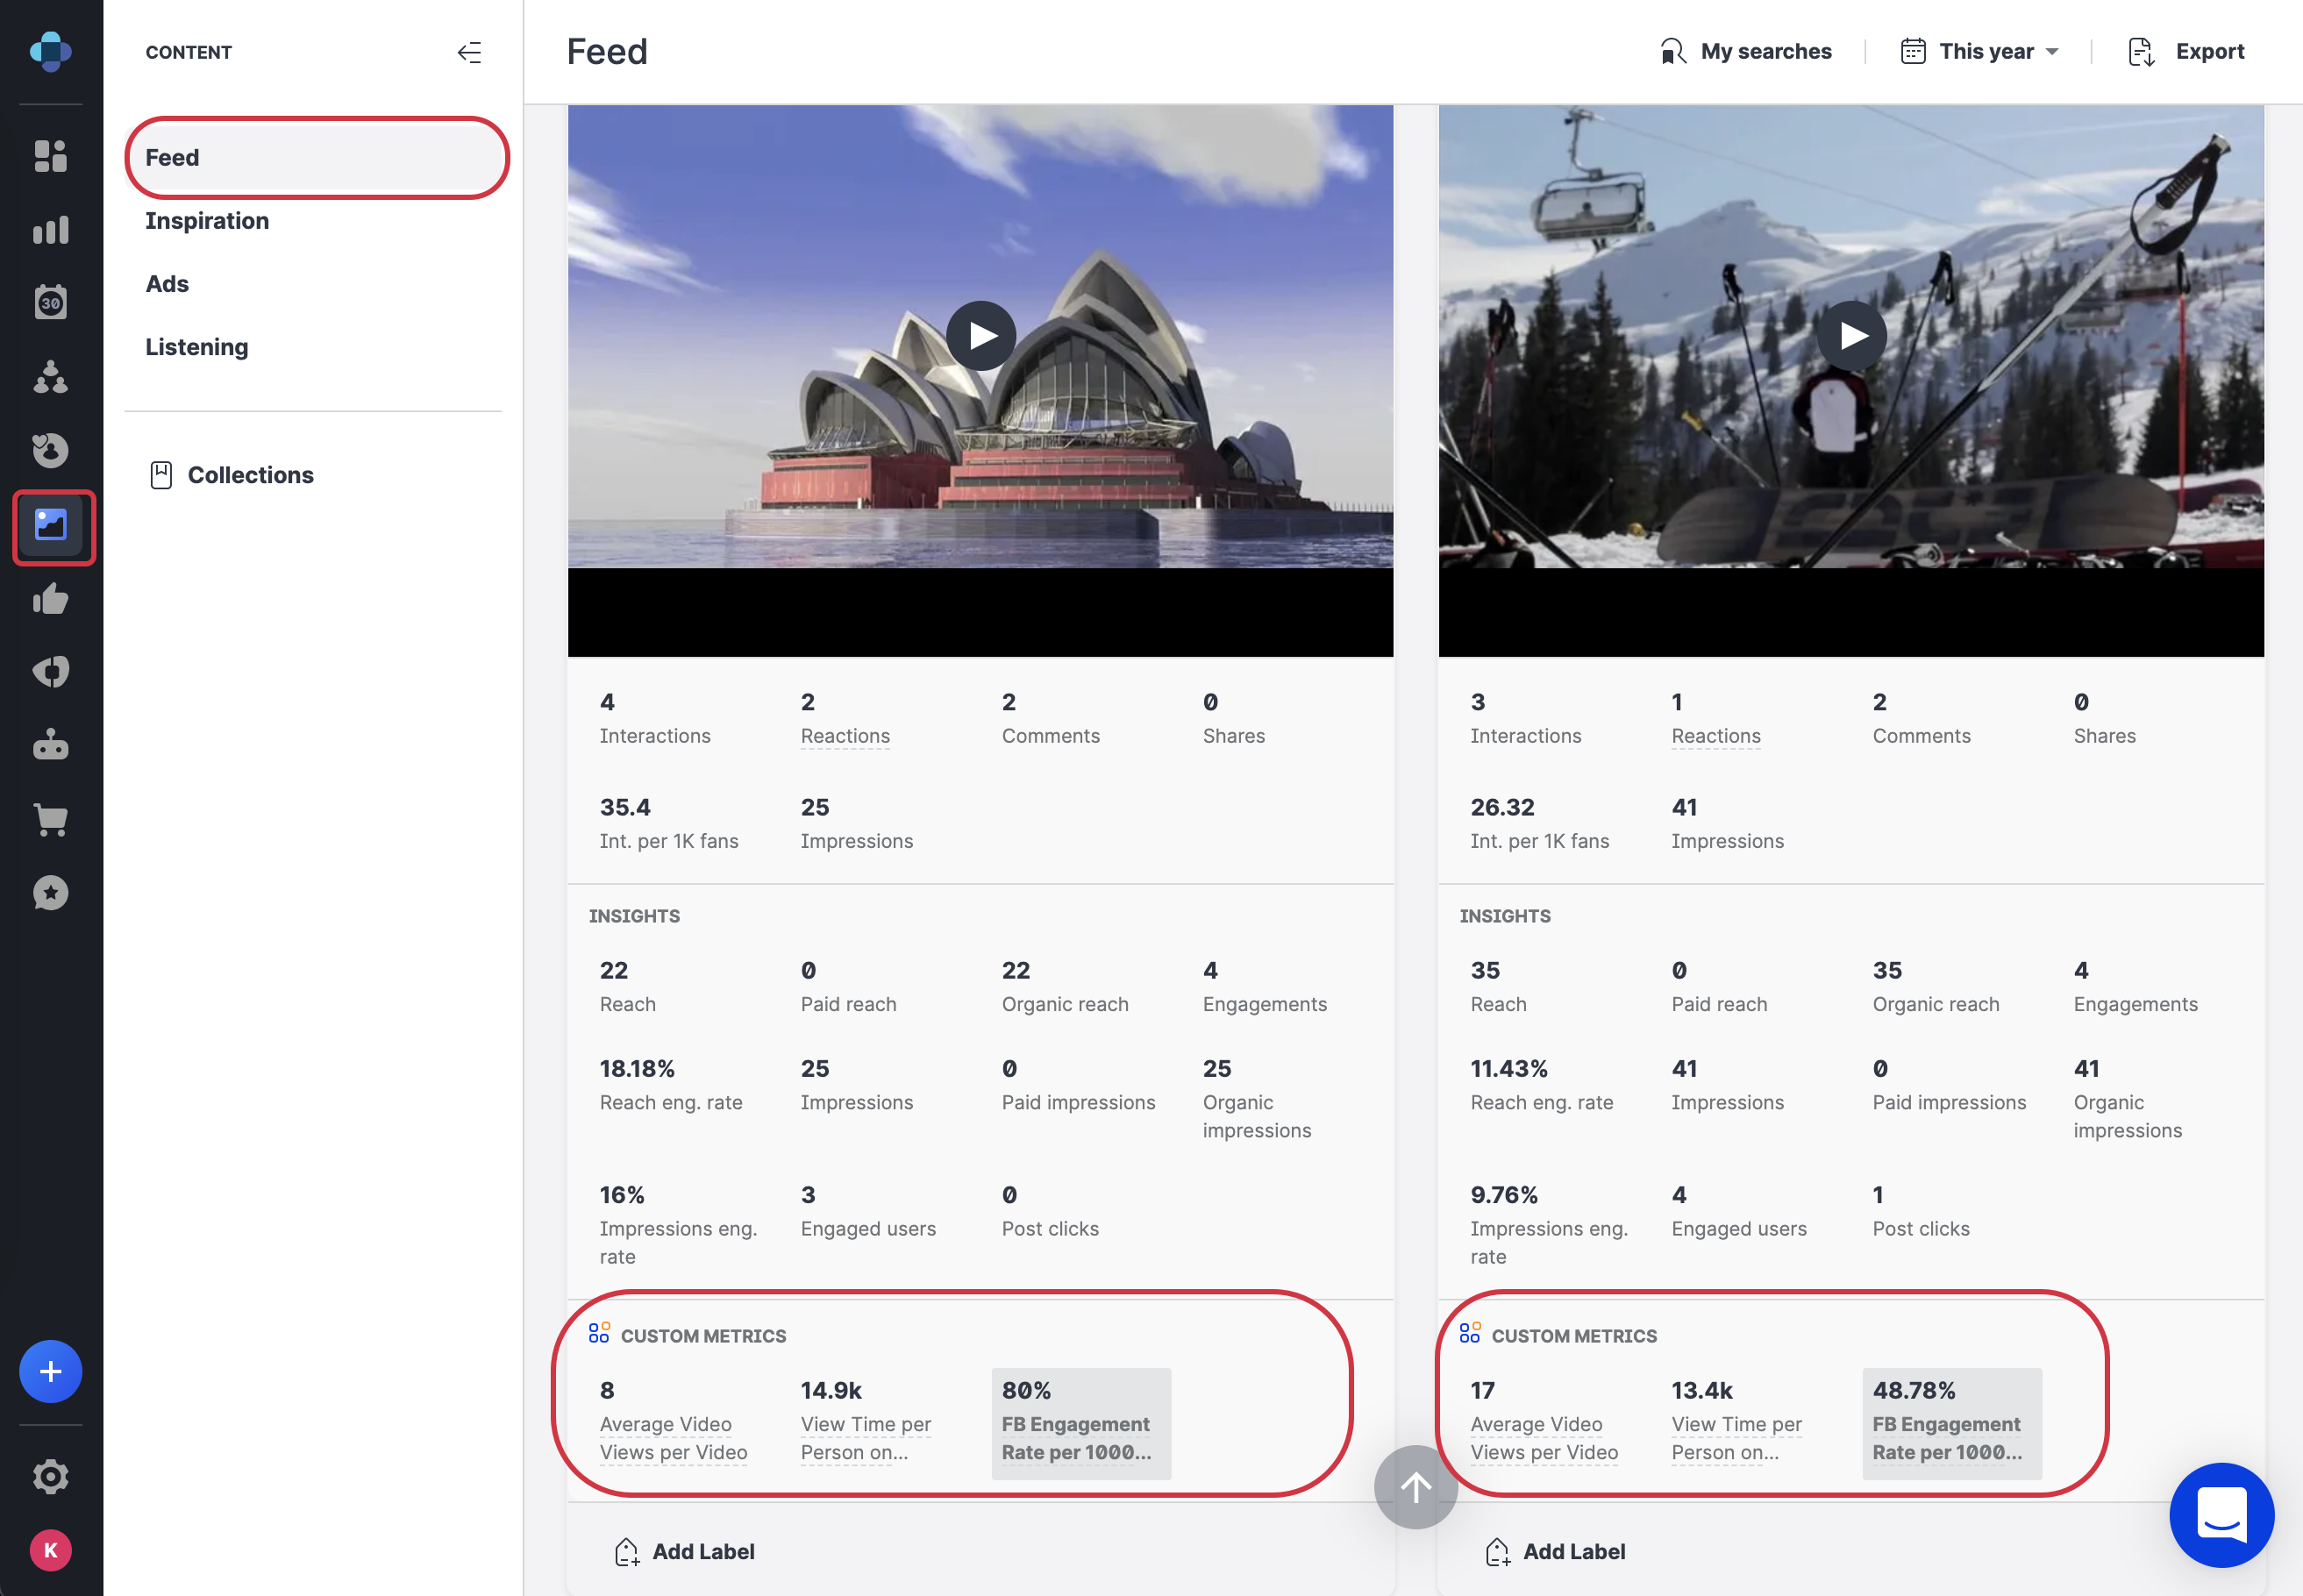Image resolution: width=2303 pixels, height=1596 pixels.
Task: Open the dashboard grid icon in sidebar
Action: pos(50,156)
